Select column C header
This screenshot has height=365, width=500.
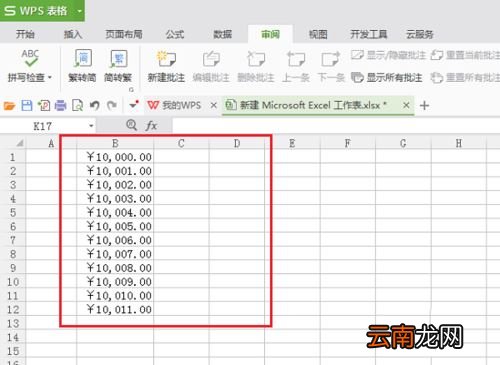click(x=181, y=143)
